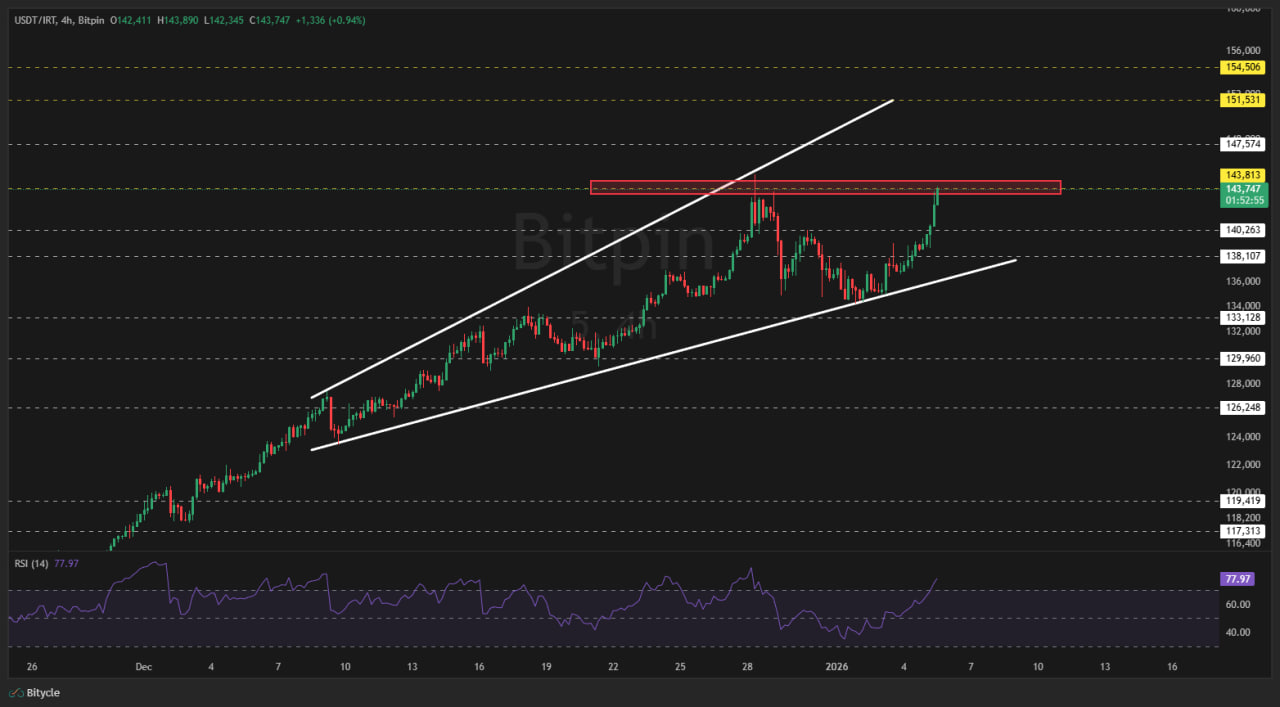Click the Dec marker on time axis
The width and height of the screenshot is (1280, 707).
pos(141,666)
